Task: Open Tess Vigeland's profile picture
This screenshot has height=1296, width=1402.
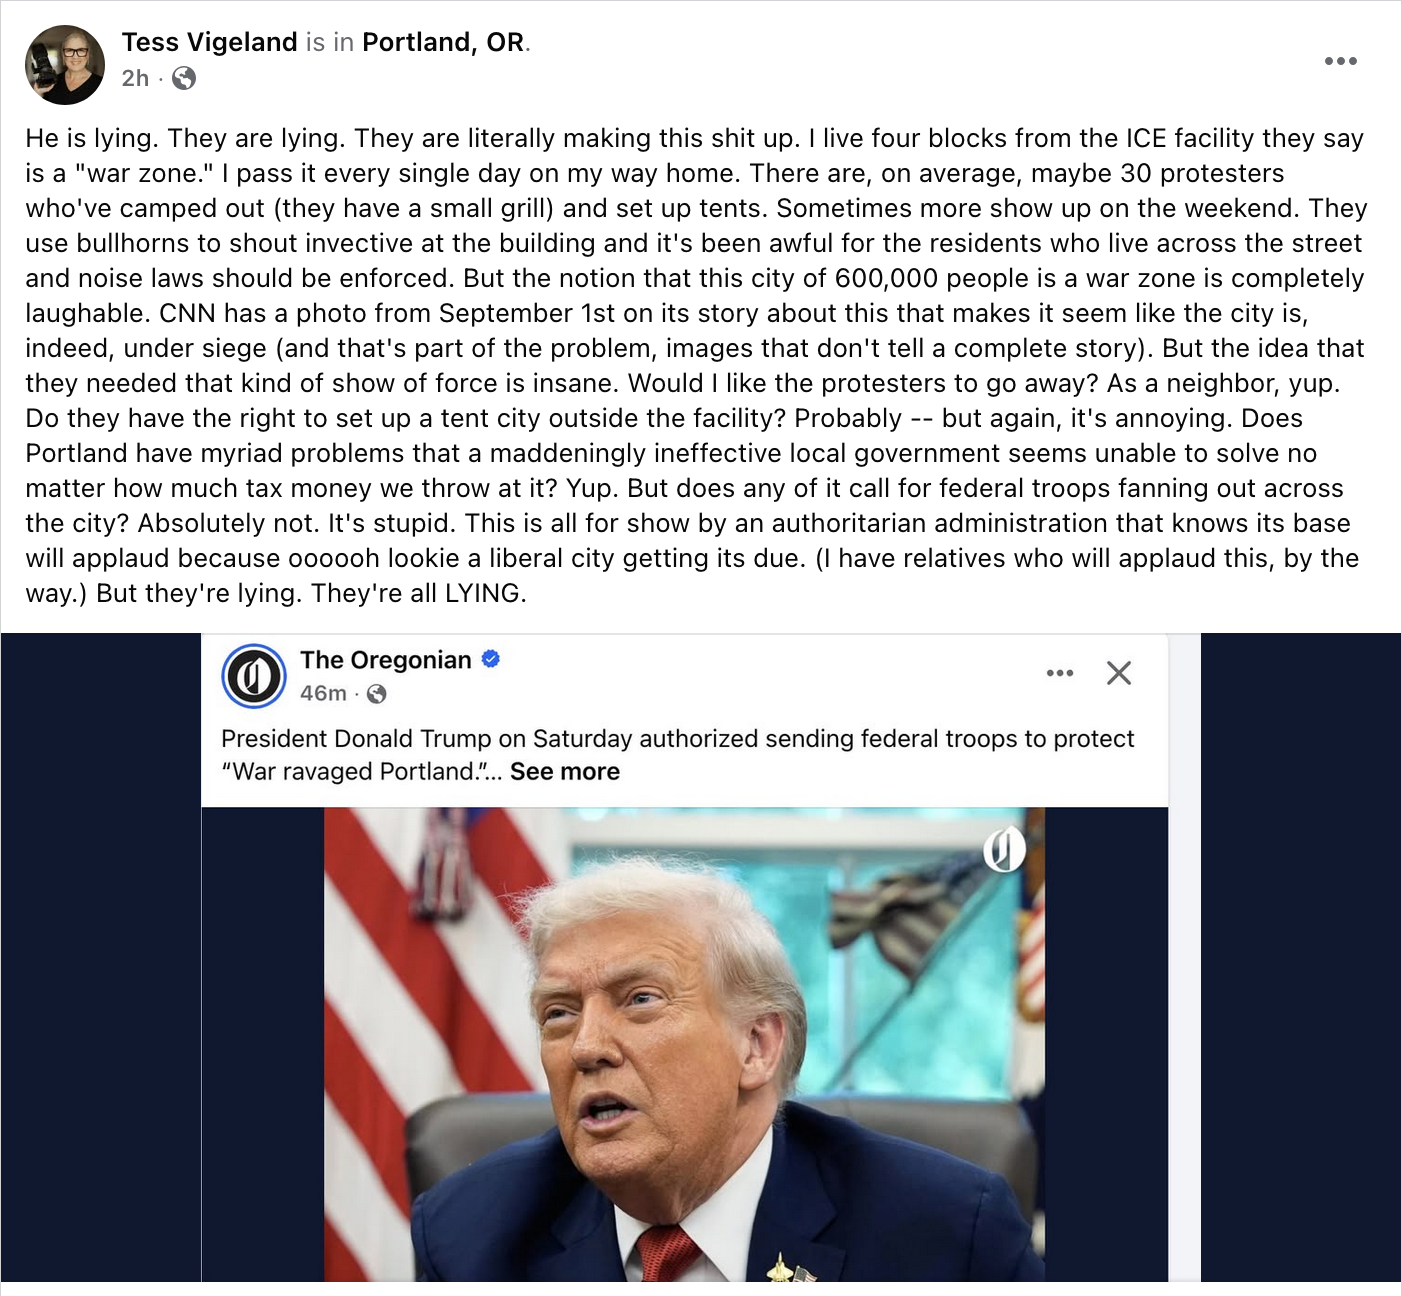Action: point(65,65)
